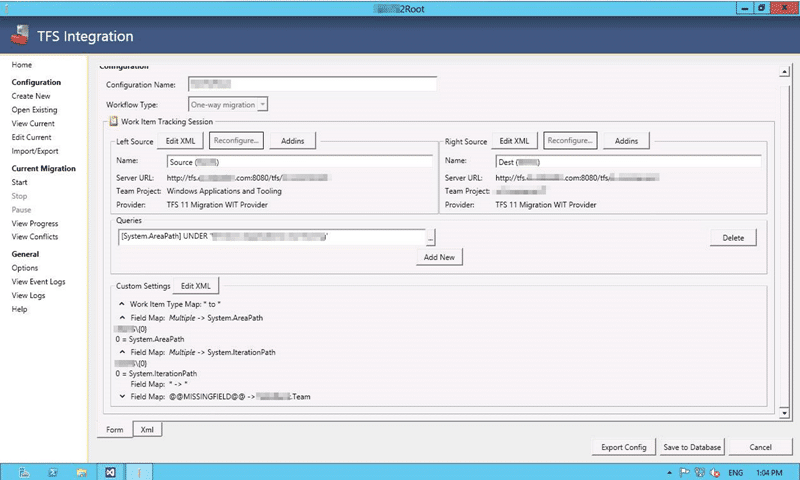Open Options under General
Screen dimensions: 800x480
click(x=25, y=268)
